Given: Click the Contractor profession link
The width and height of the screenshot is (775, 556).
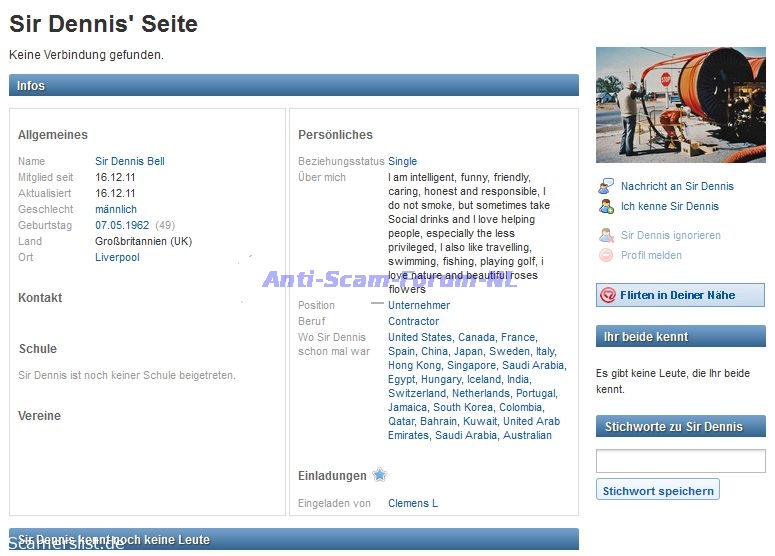Looking at the screenshot, I should pyautogui.click(x=413, y=321).
